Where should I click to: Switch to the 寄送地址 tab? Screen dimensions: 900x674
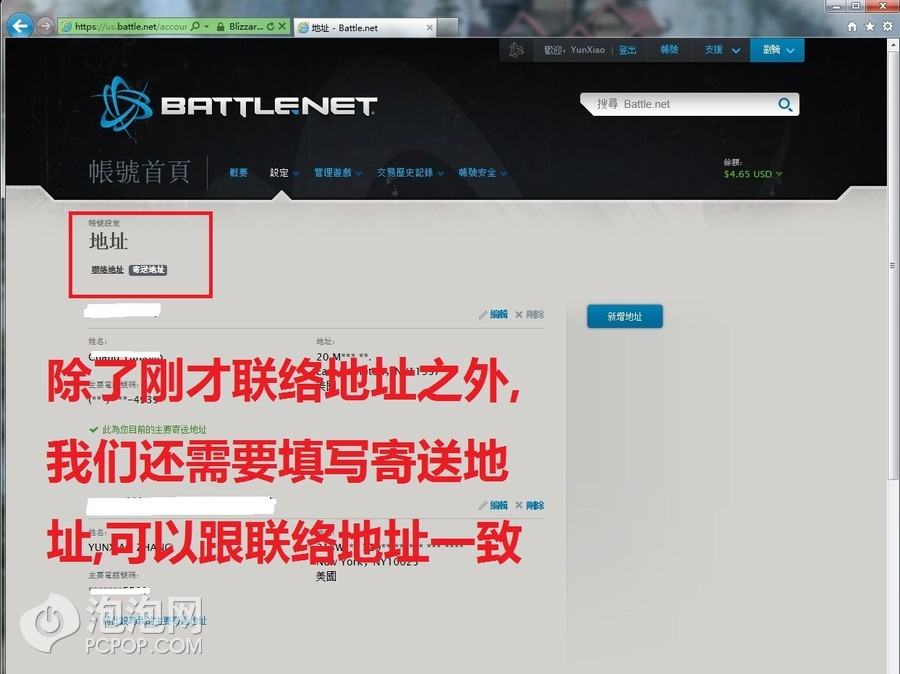pos(147,270)
